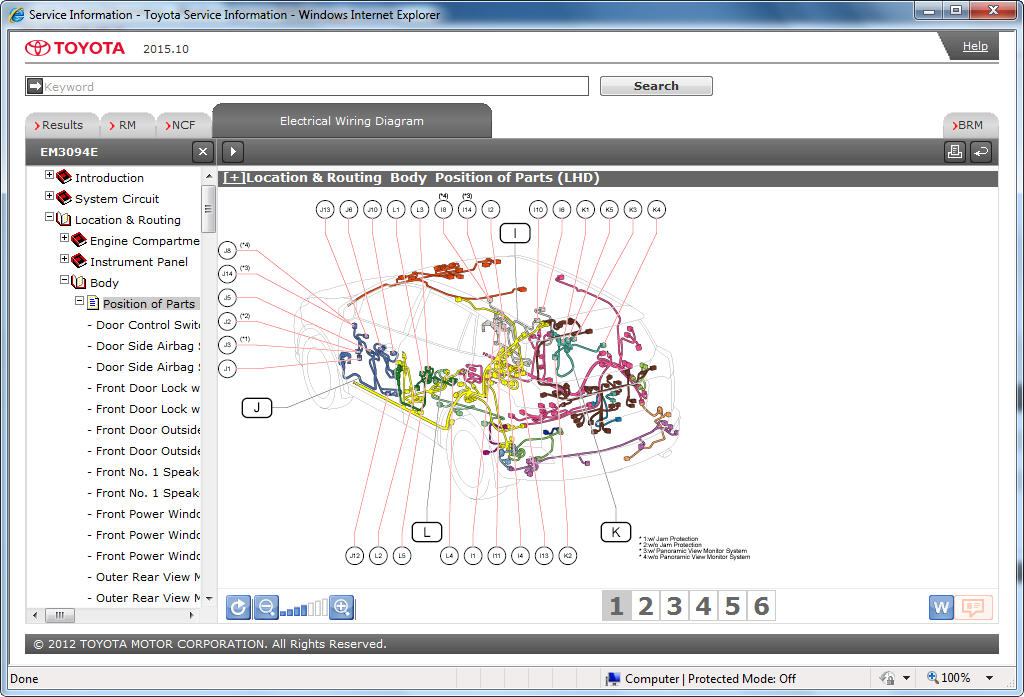The width and height of the screenshot is (1024, 697).
Task: Open the System Circuit book icon
Action: (64, 198)
